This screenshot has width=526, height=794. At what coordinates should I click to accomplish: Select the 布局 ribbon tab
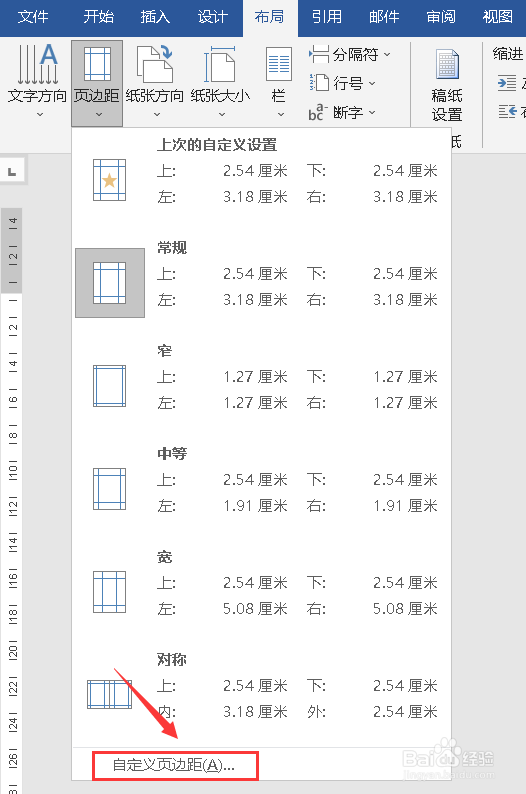click(x=270, y=17)
